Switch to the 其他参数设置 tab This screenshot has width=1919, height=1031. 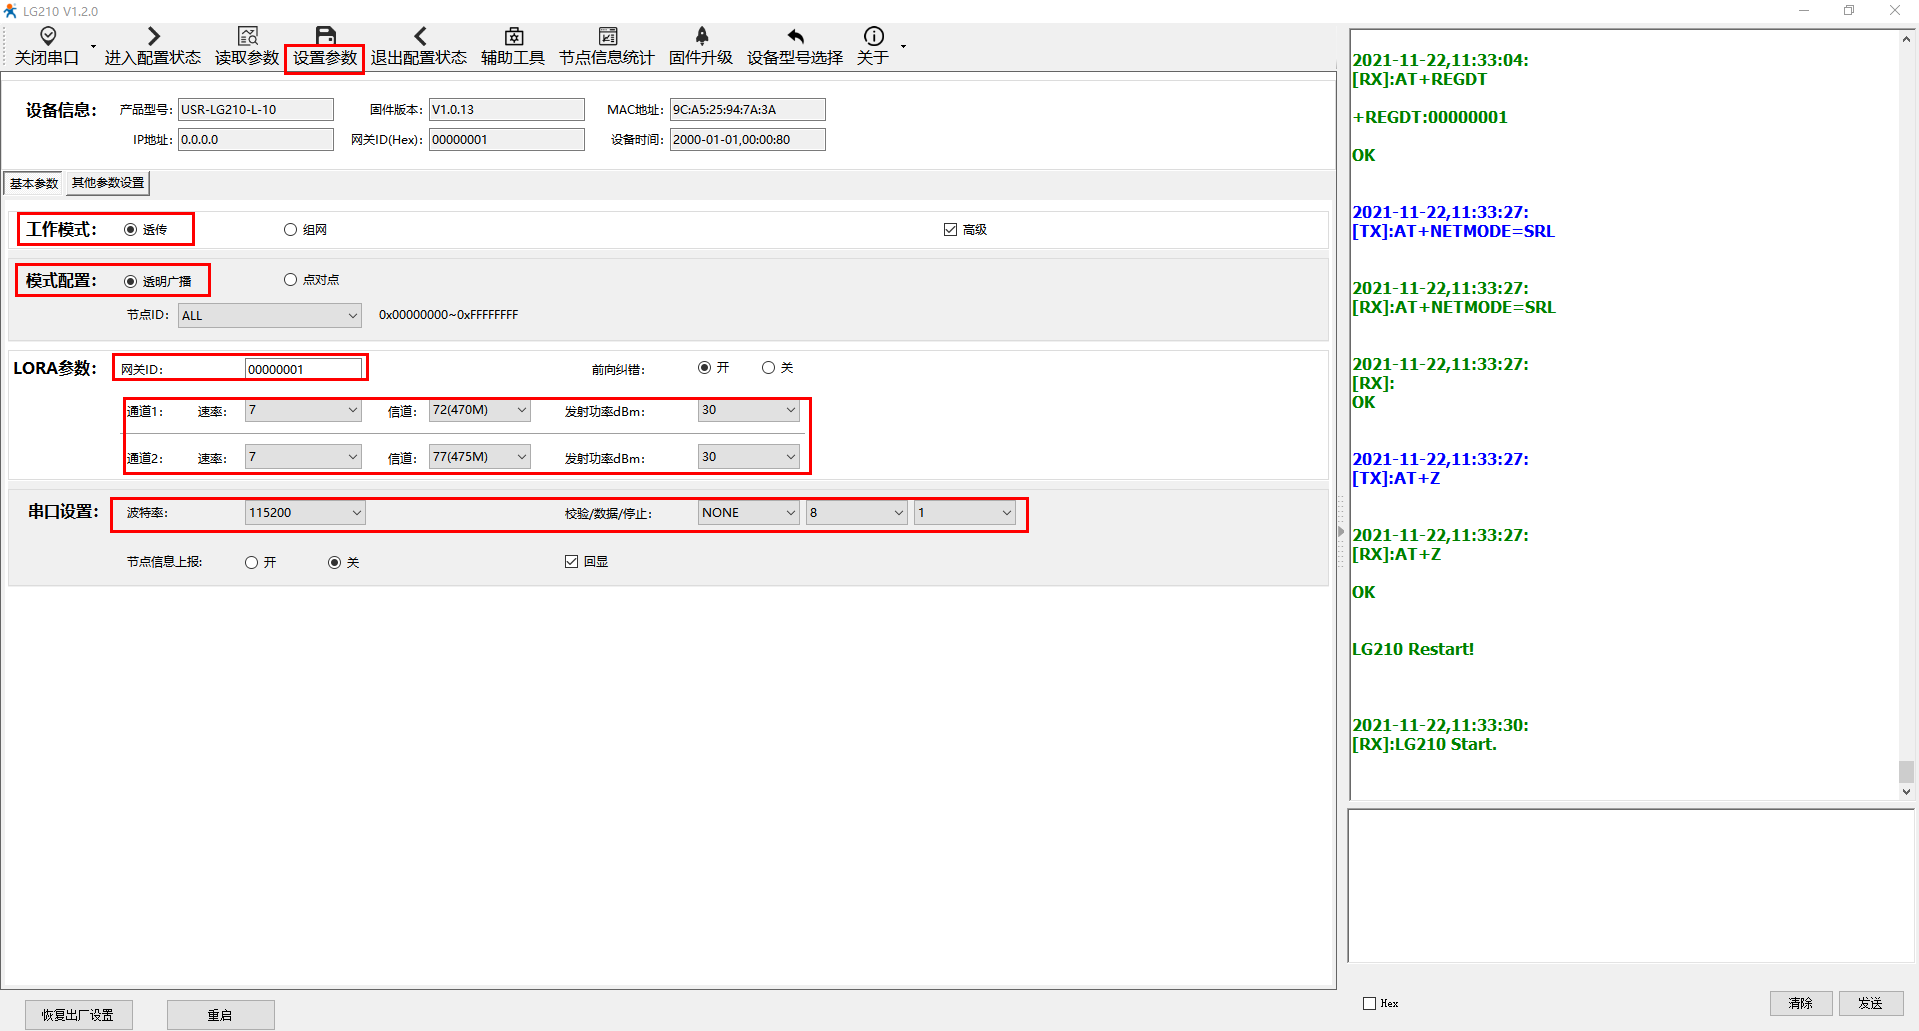coord(108,183)
